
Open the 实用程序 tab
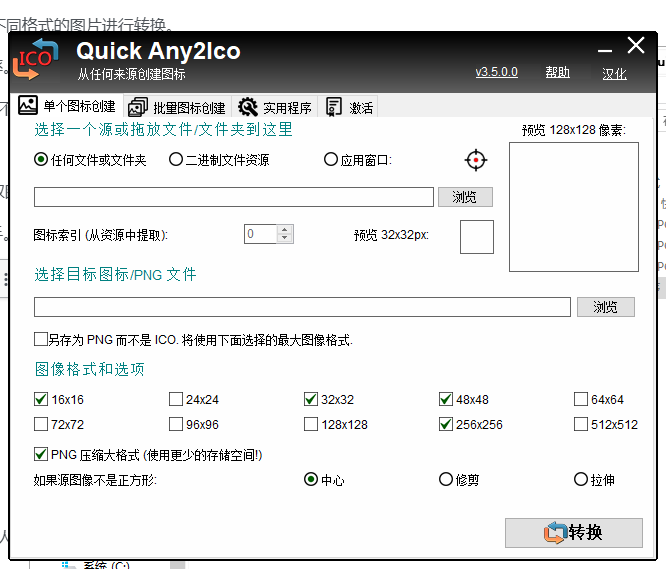coord(275,107)
